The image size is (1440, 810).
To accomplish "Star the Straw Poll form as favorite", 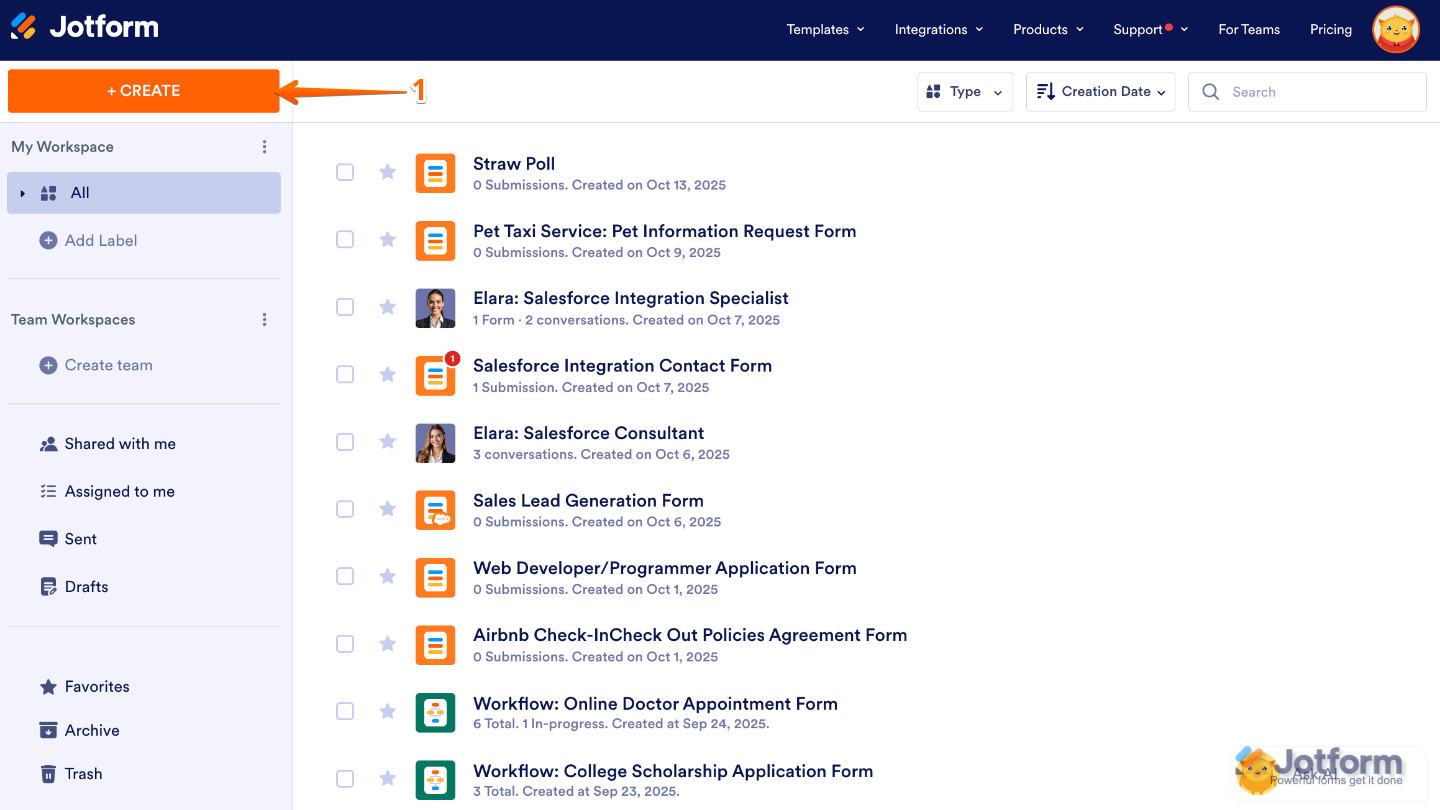I will (388, 172).
